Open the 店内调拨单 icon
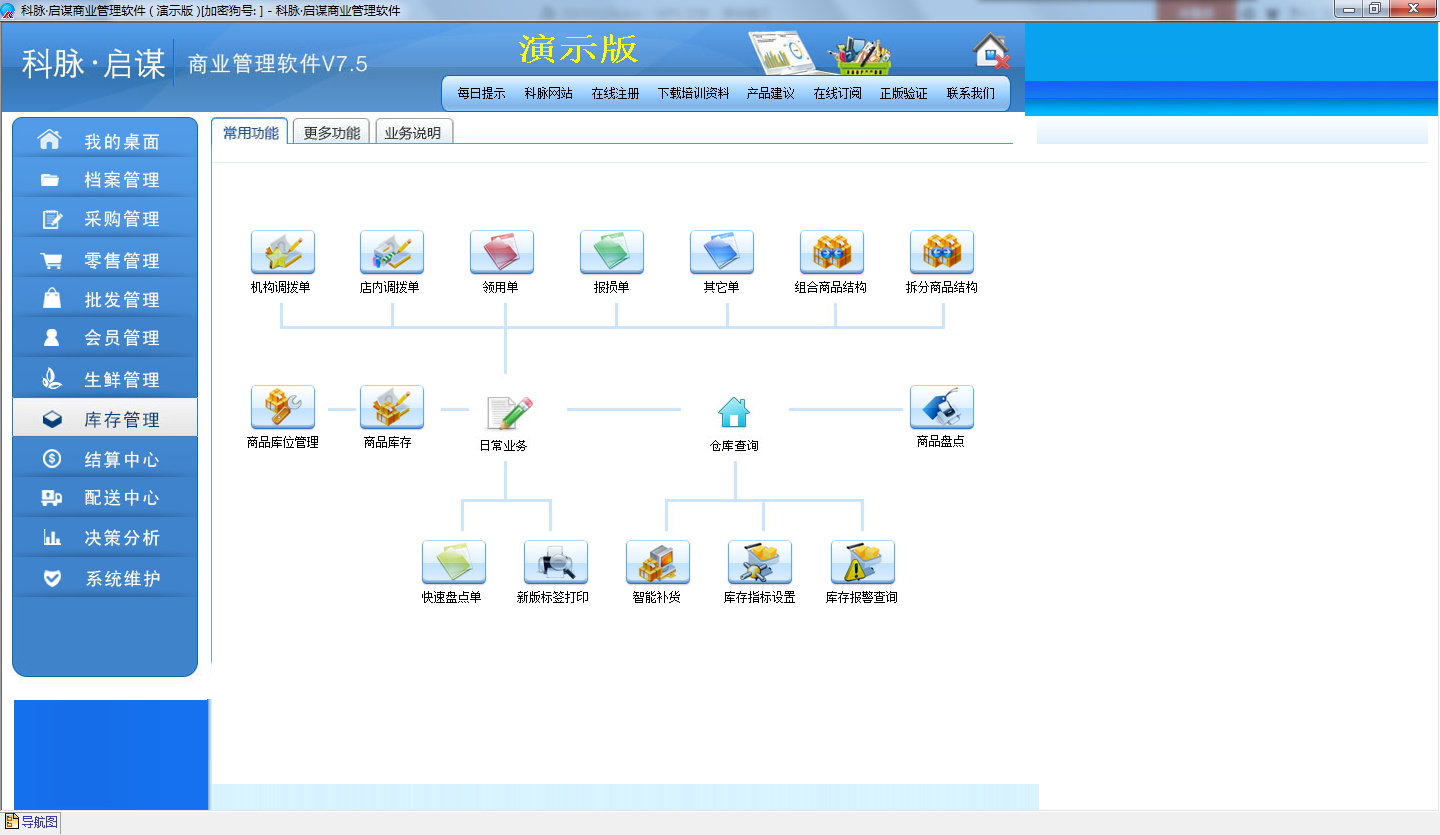 (x=392, y=252)
